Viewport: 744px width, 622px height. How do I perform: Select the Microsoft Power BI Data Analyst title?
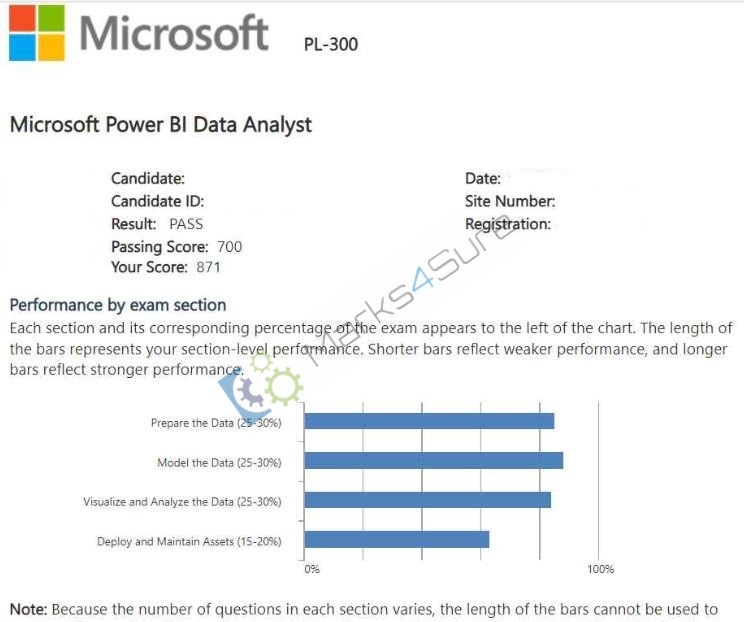point(161,125)
